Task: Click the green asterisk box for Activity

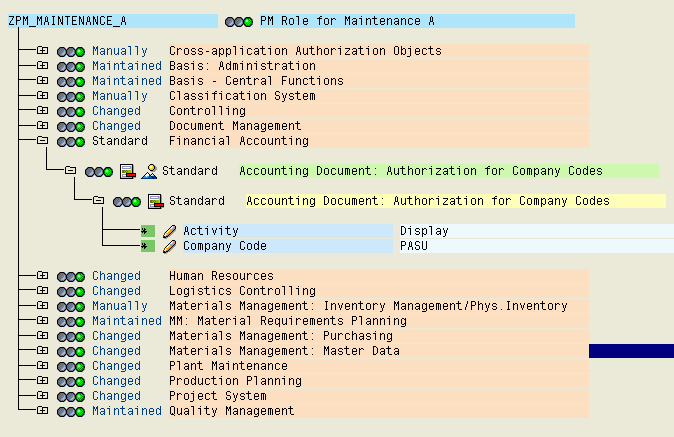Action: (x=147, y=231)
